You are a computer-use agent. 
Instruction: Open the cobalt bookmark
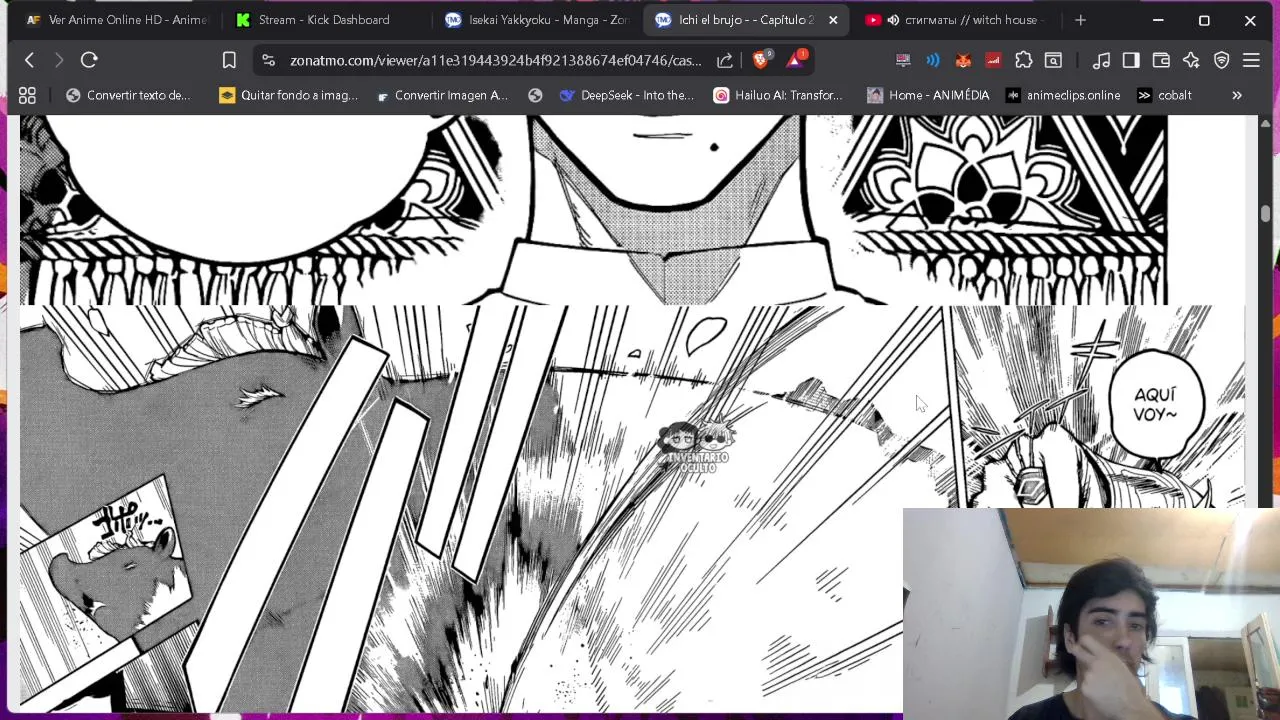[x=1164, y=95]
